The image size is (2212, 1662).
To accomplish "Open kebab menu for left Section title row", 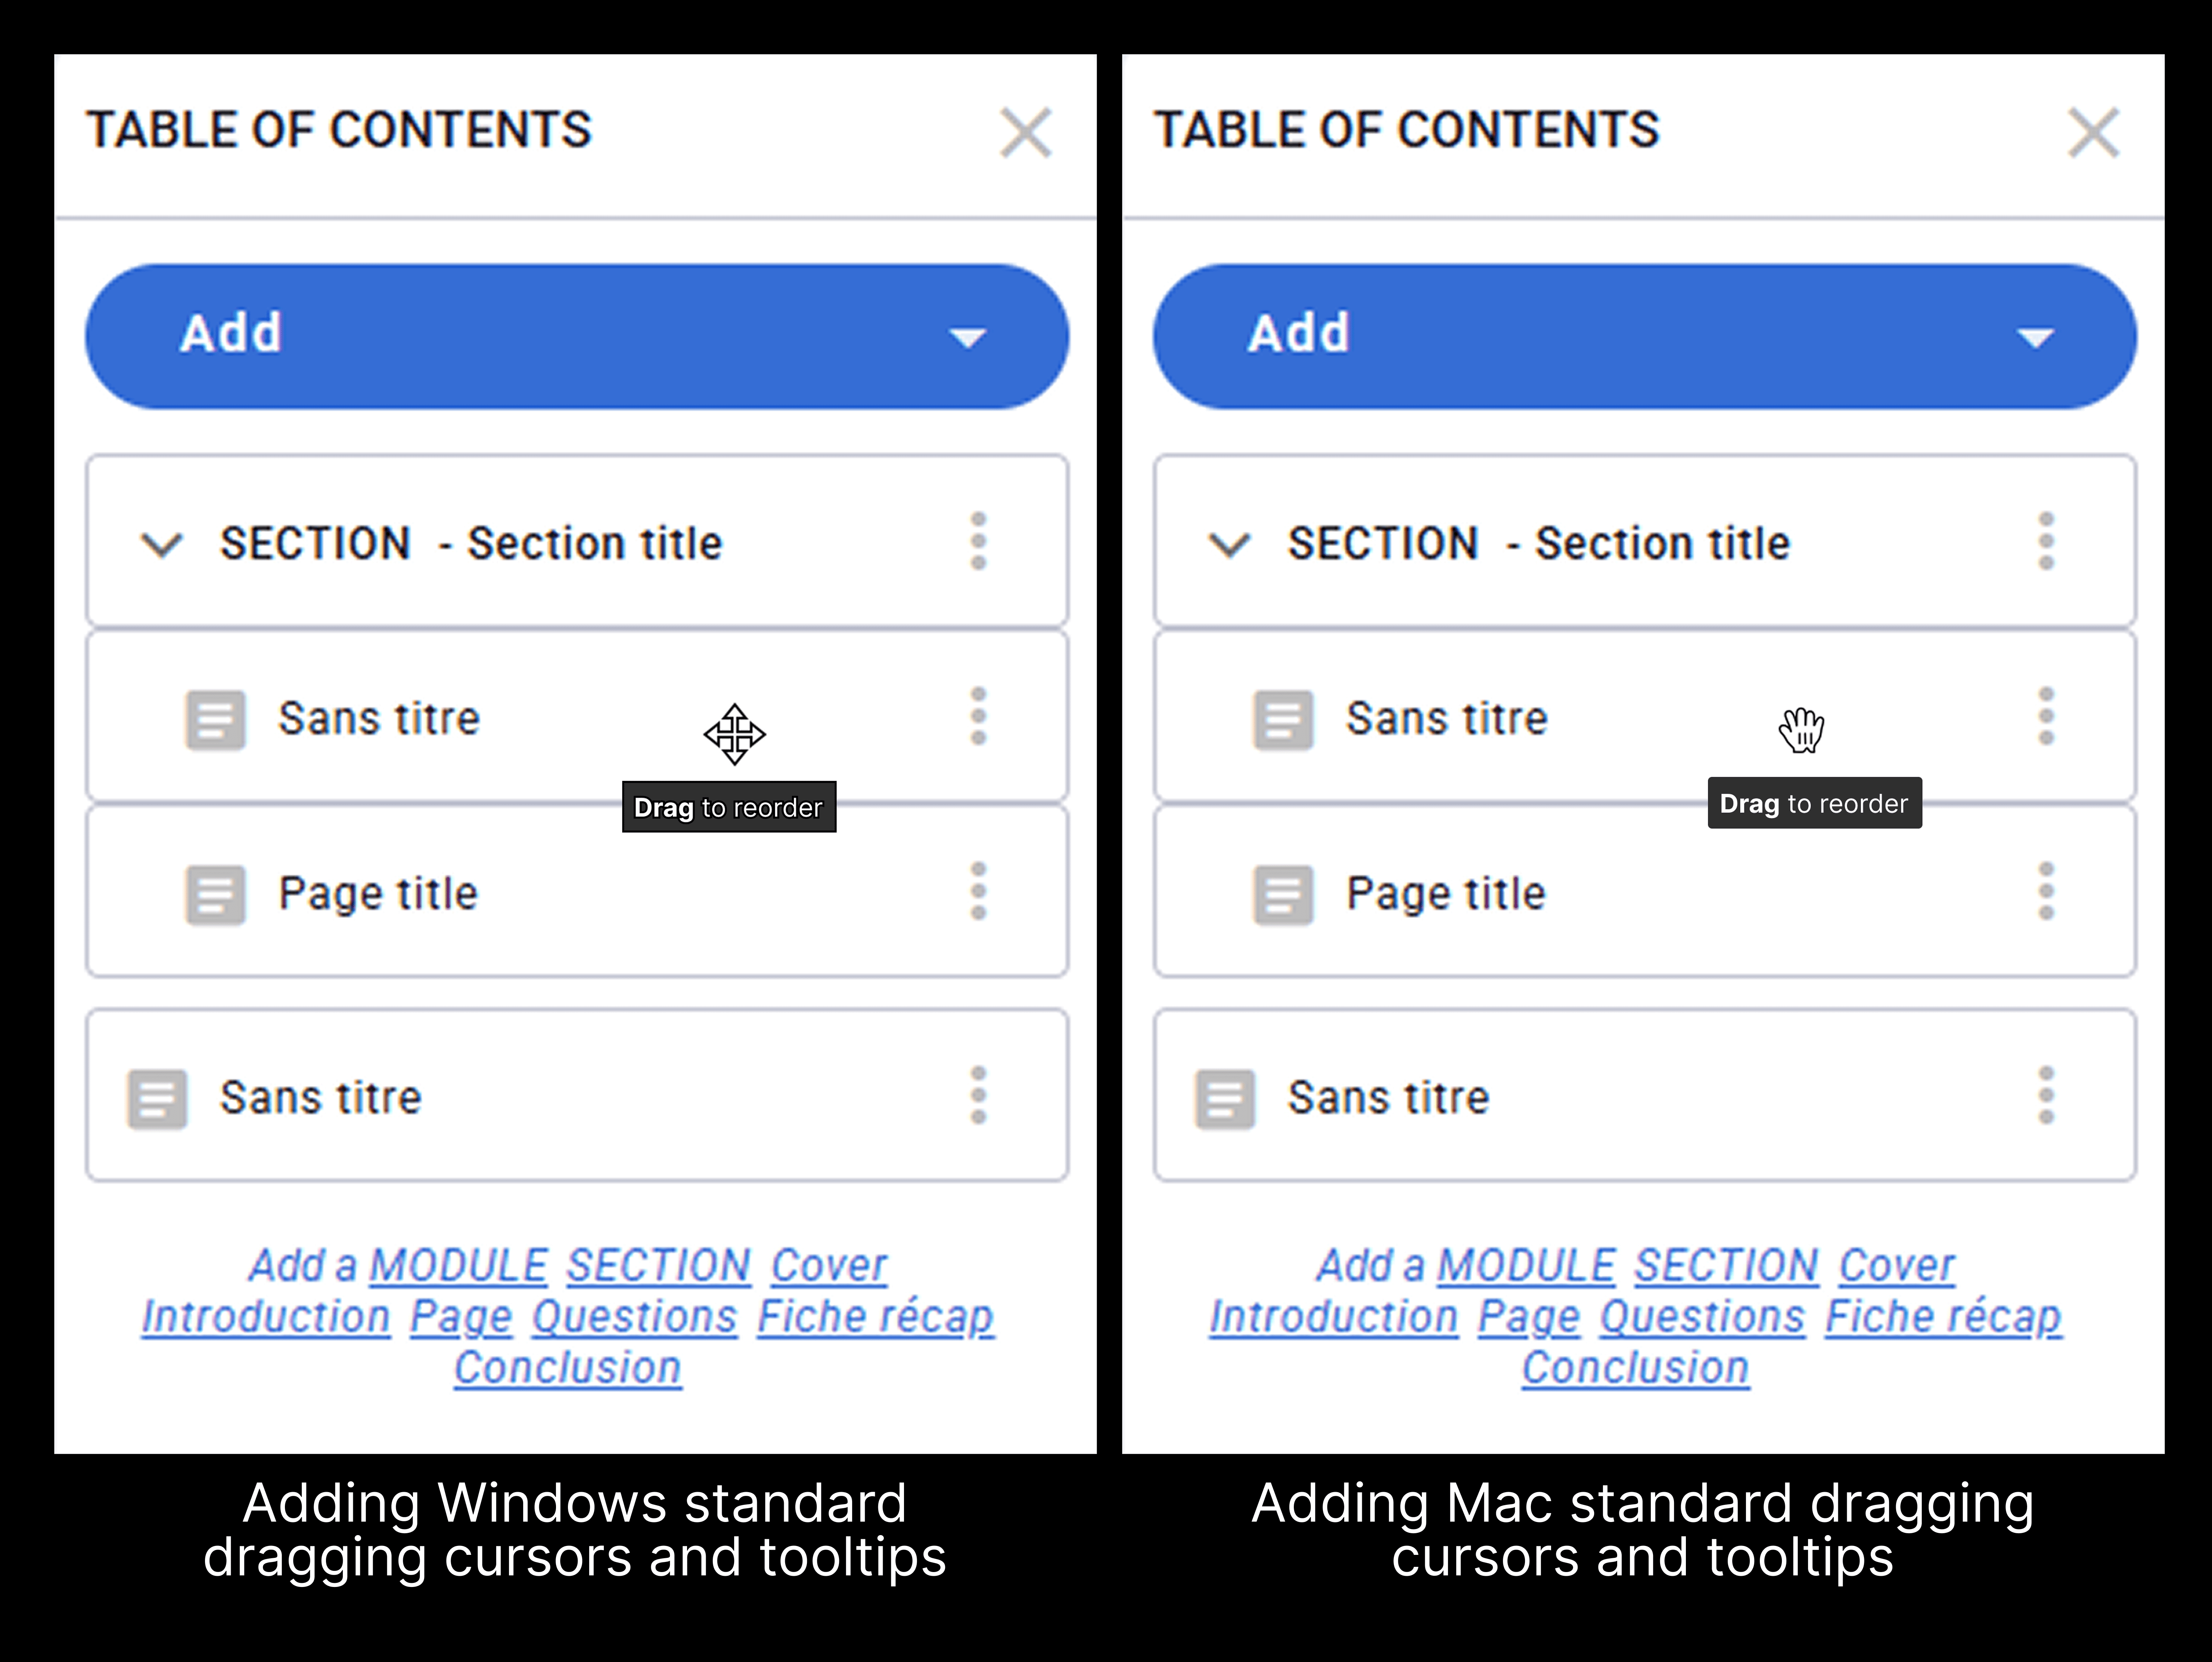I will [978, 541].
